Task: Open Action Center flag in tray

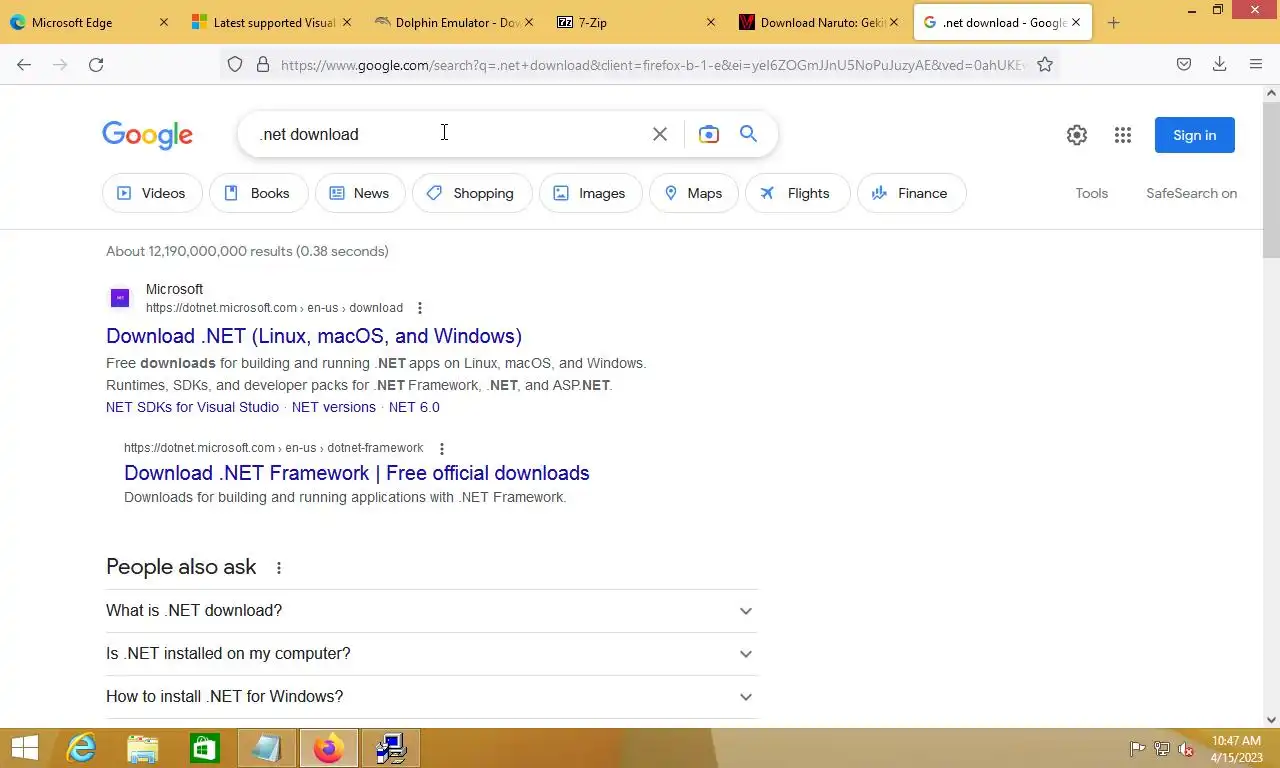Action: [x=1138, y=749]
